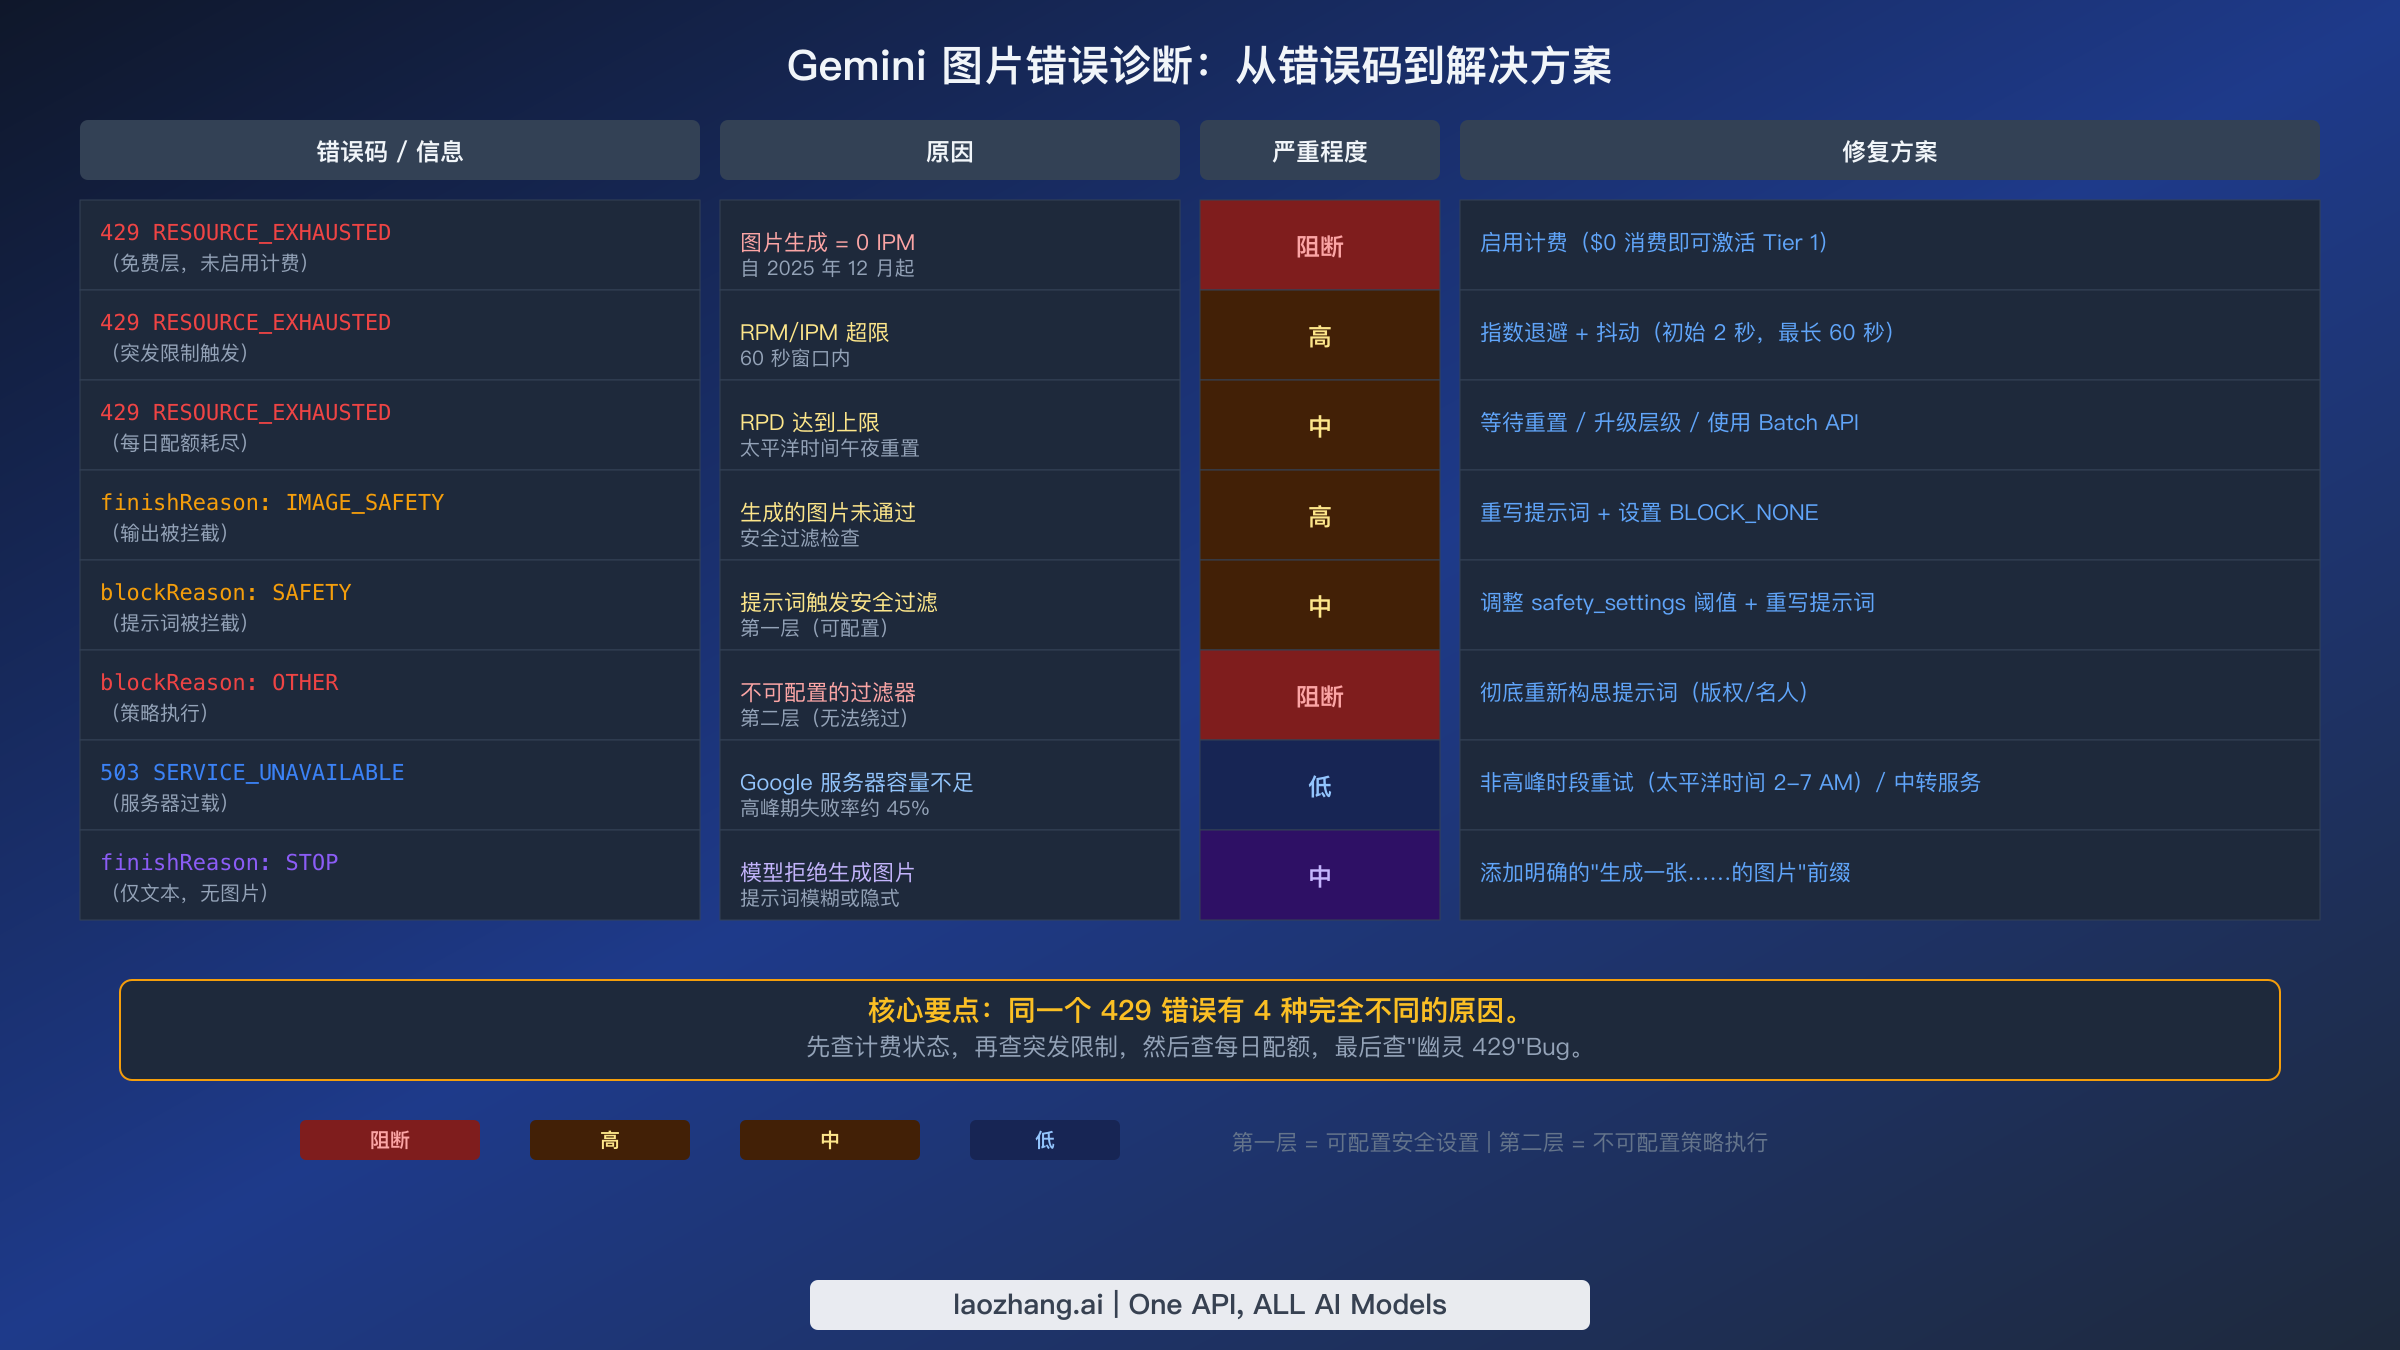Click the fix text 重写提示词 + 设置 BLOCK_NONE

[1648, 513]
